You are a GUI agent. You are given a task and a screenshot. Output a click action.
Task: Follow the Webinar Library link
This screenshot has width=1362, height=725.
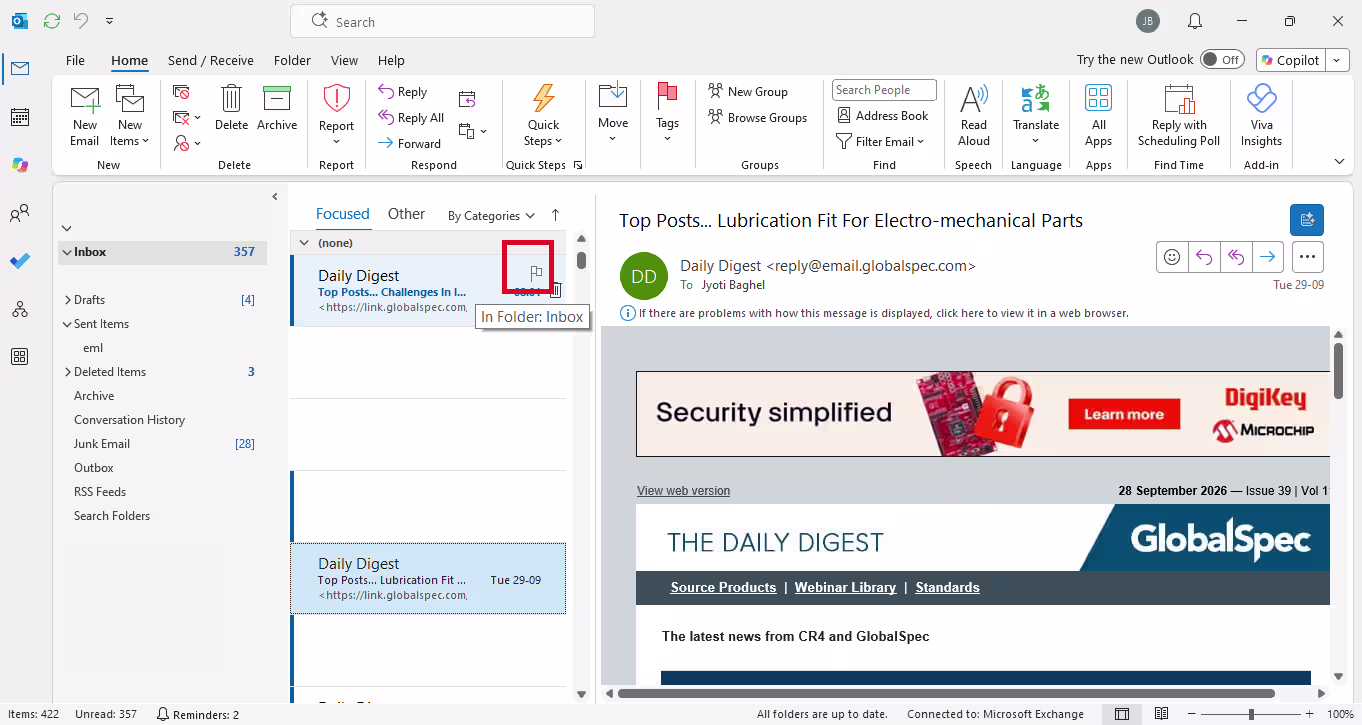point(845,588)
